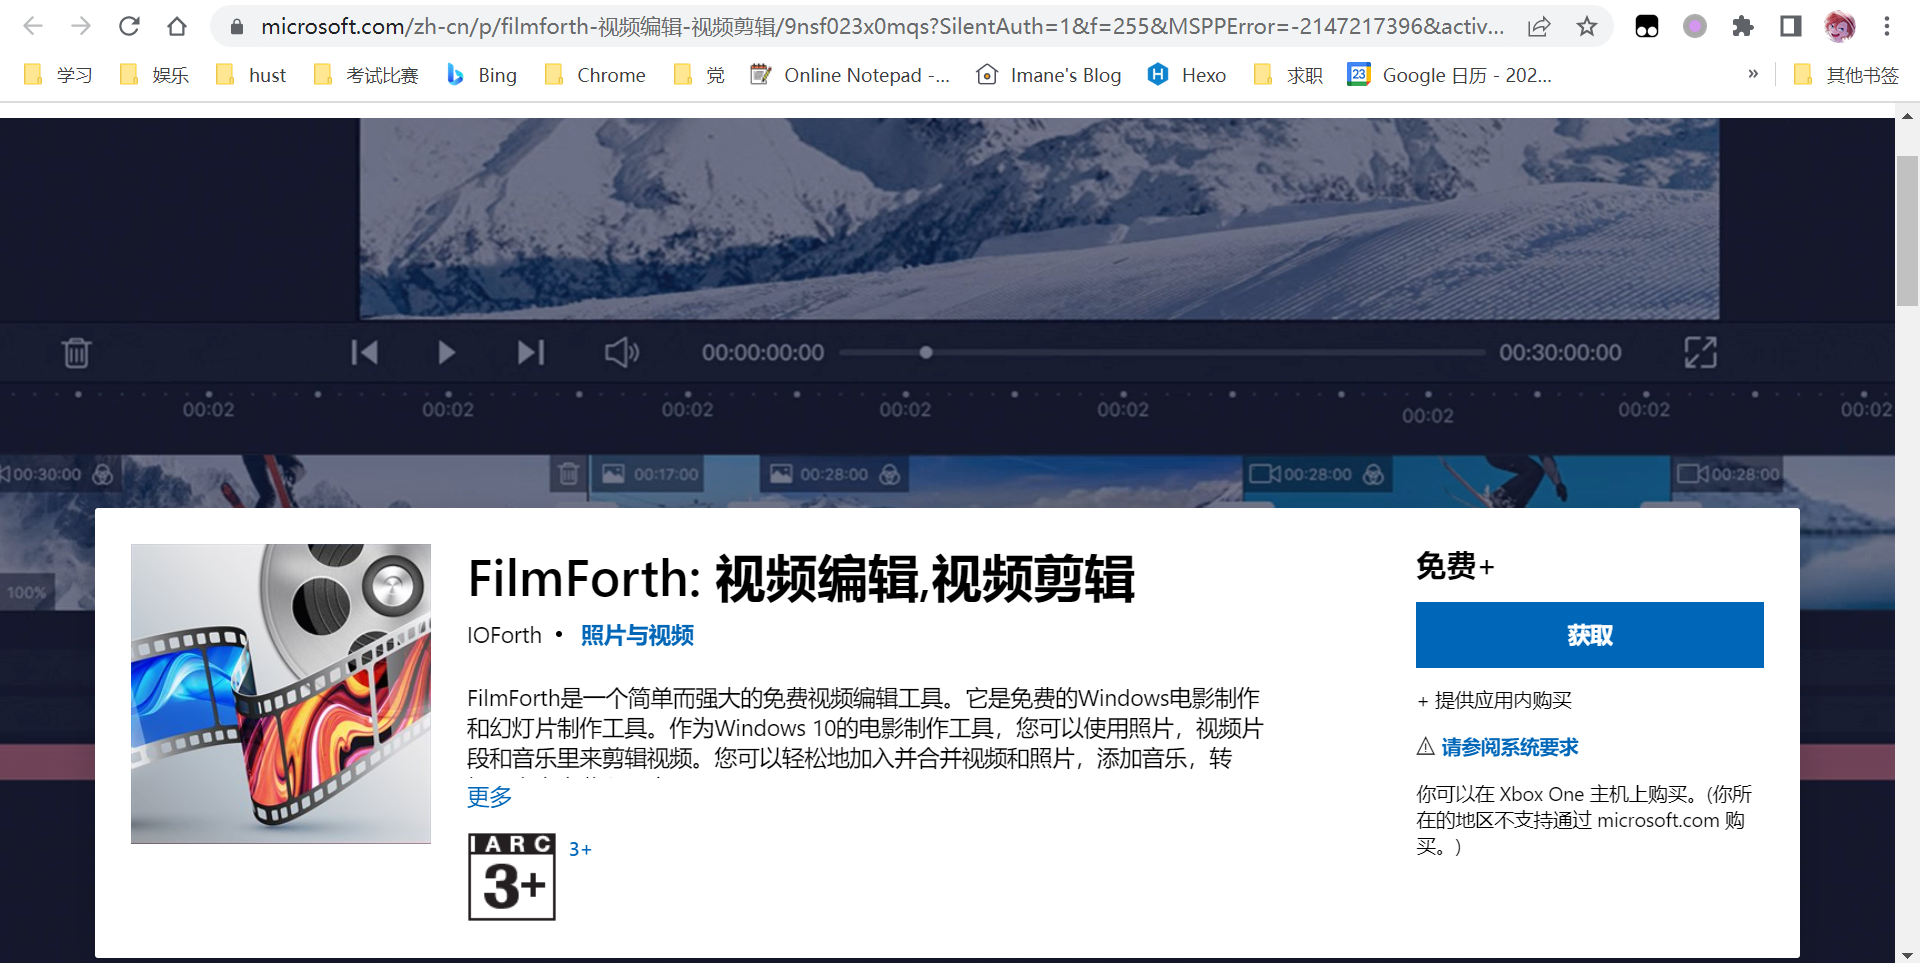This screenshot has width=1920, height=963.
Task: Open the 其他书签 folder
Action: (x=1846, y=75)
